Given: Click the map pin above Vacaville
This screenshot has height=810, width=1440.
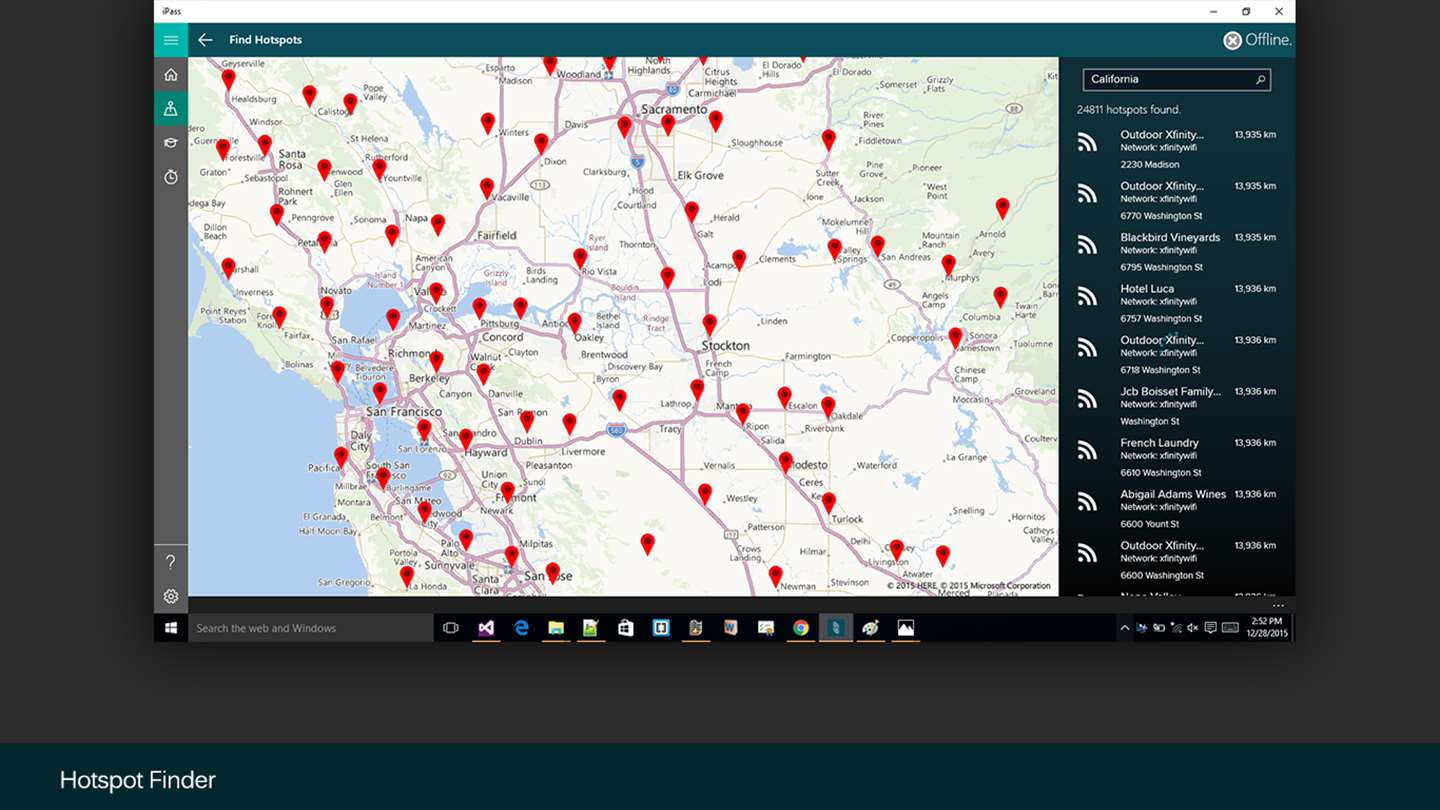Looking at the screenshot, I should coord(487,187).
